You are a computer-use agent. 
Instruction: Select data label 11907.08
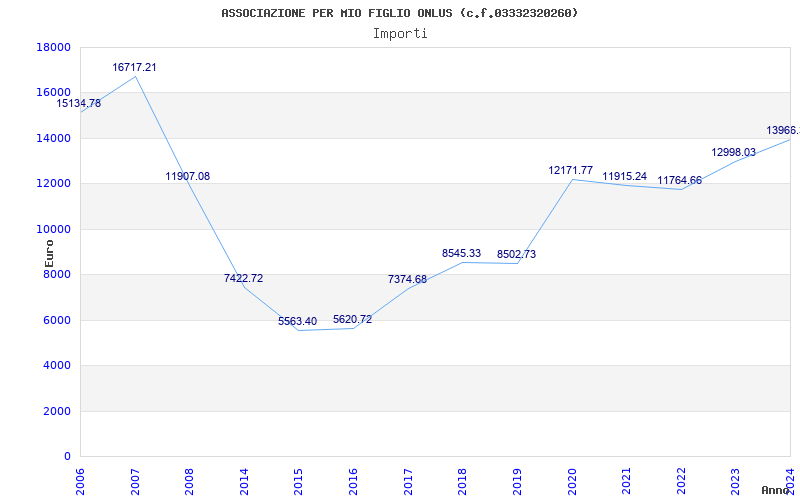188,177
